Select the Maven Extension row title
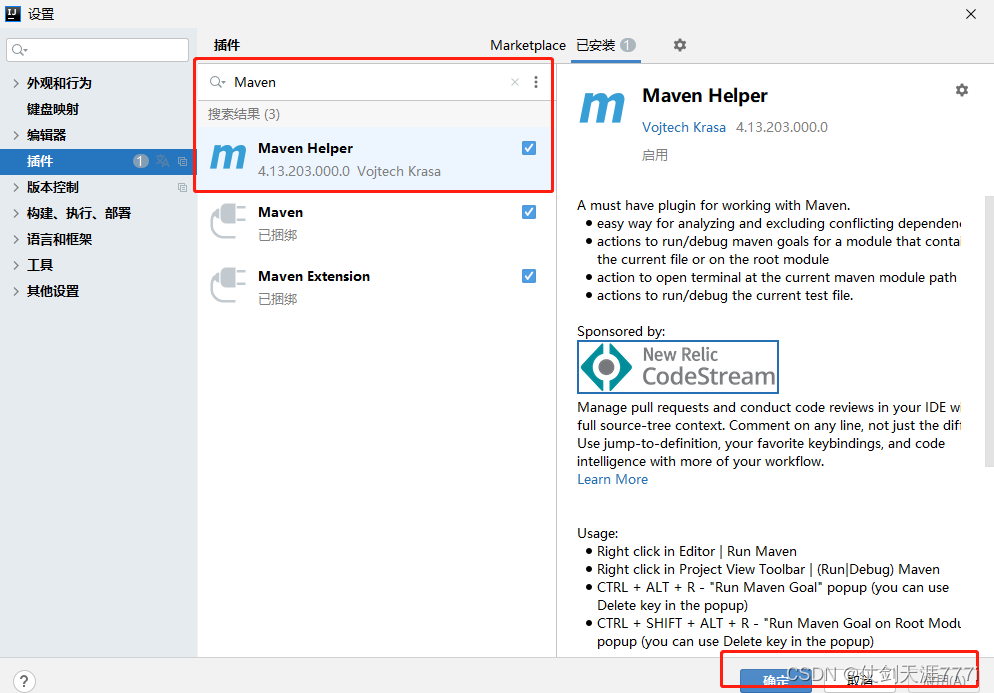 tap(314, 276)
